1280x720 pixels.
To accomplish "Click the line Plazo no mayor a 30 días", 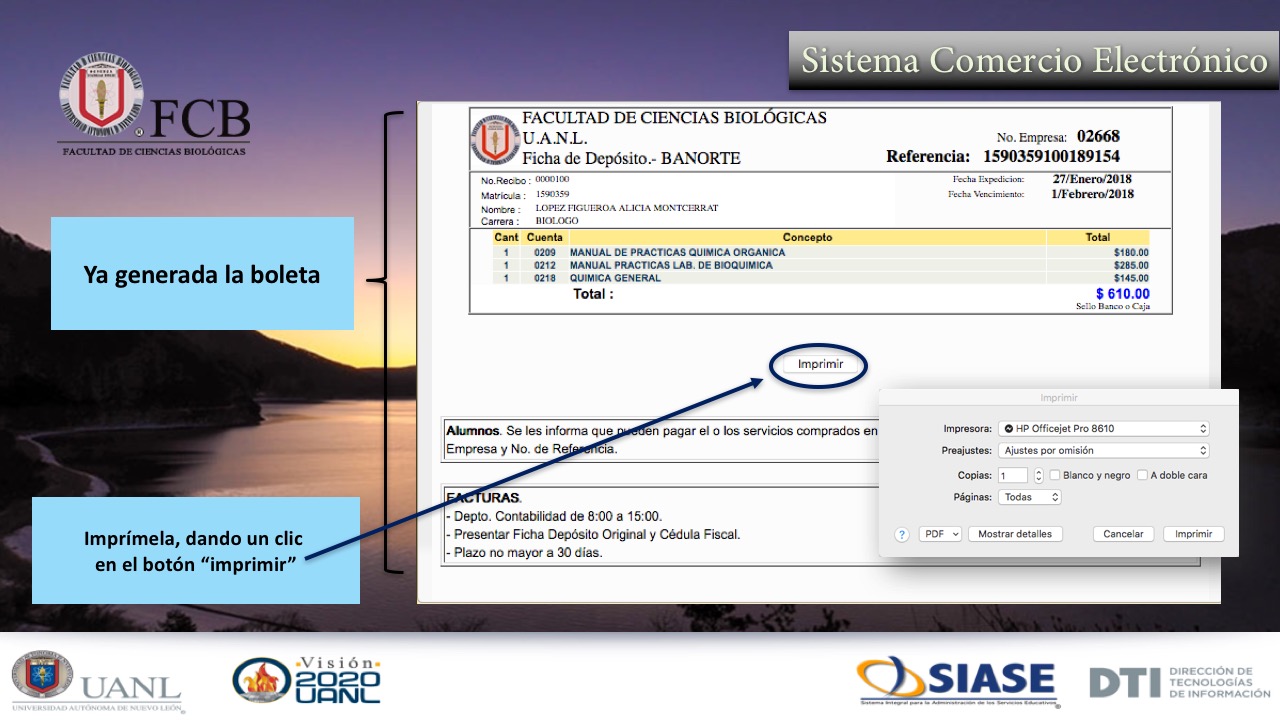I will click(x=524, y=552).
